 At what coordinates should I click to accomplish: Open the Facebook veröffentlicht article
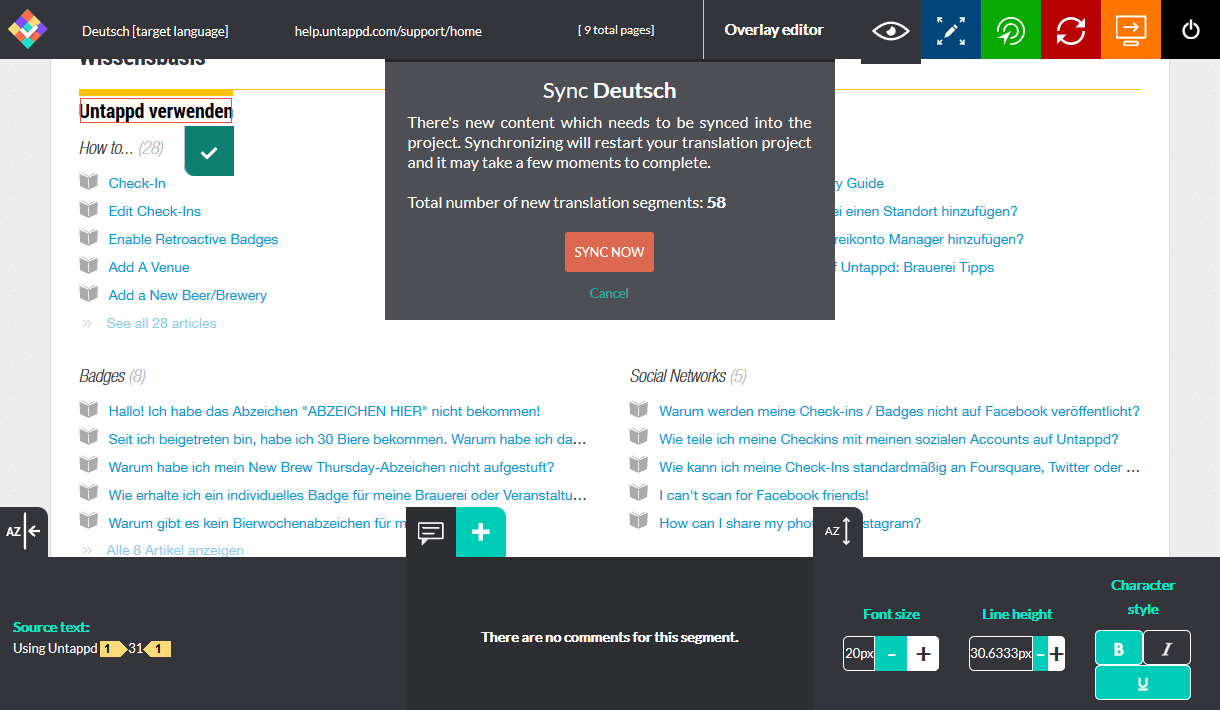pos(899,411)
